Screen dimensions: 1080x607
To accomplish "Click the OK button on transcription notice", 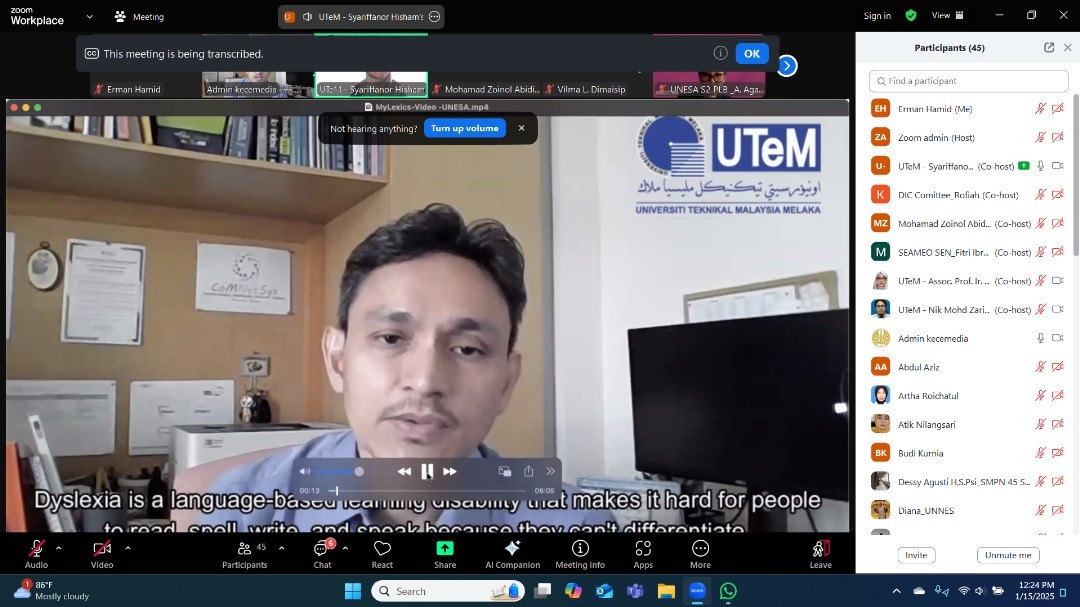I will pyautogui.click(x=751, y=54).
